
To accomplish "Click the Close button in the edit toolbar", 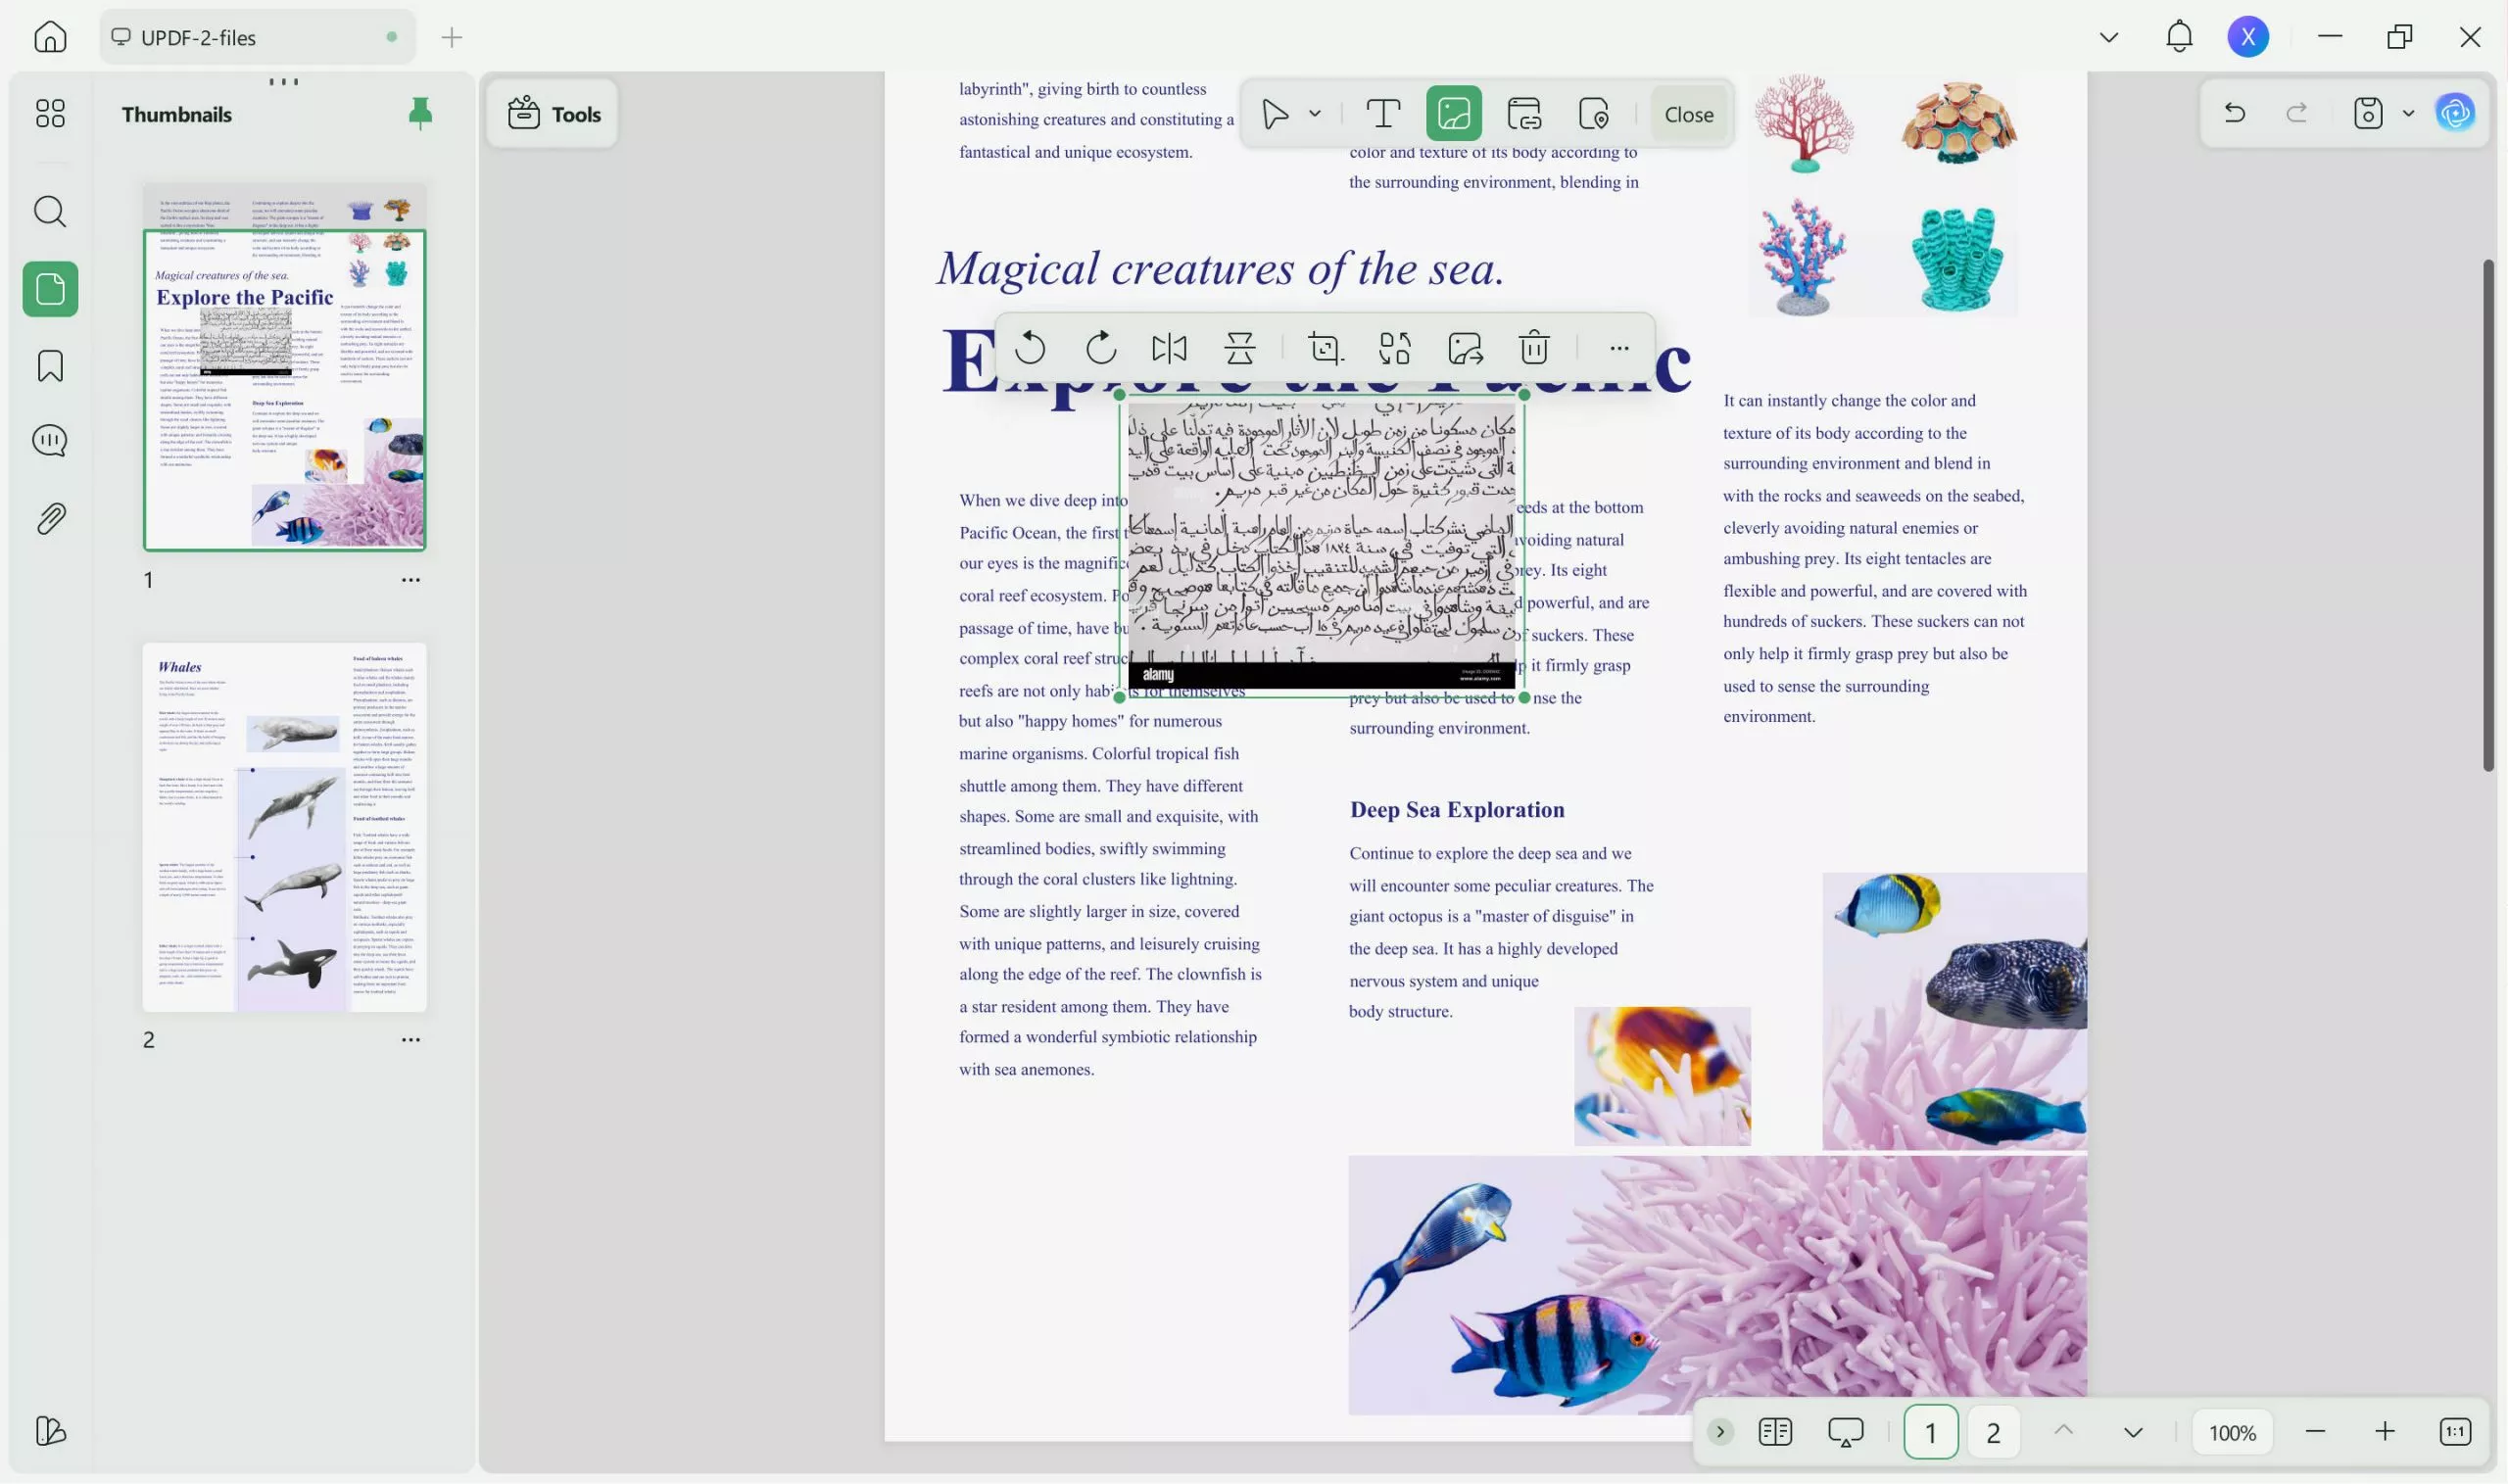I will point(1688,114).
